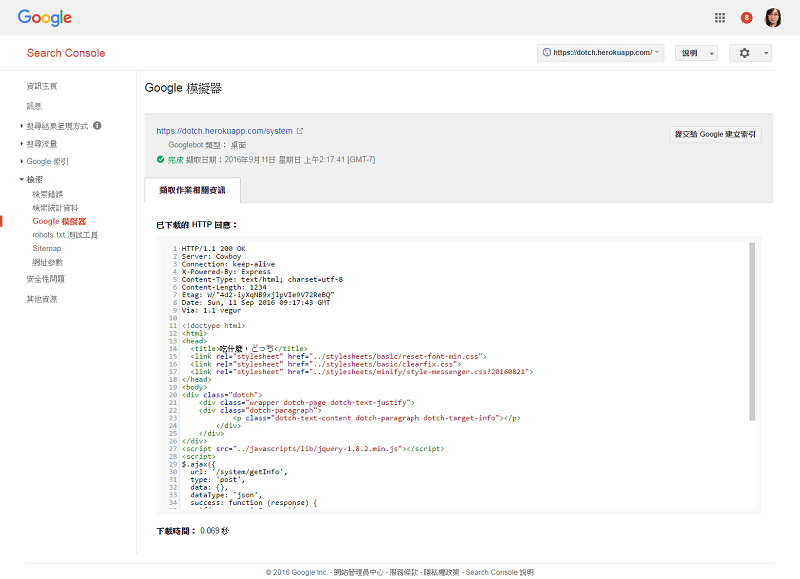Click the Googlebot 類型 桌面 text

[x=207, y=145]
